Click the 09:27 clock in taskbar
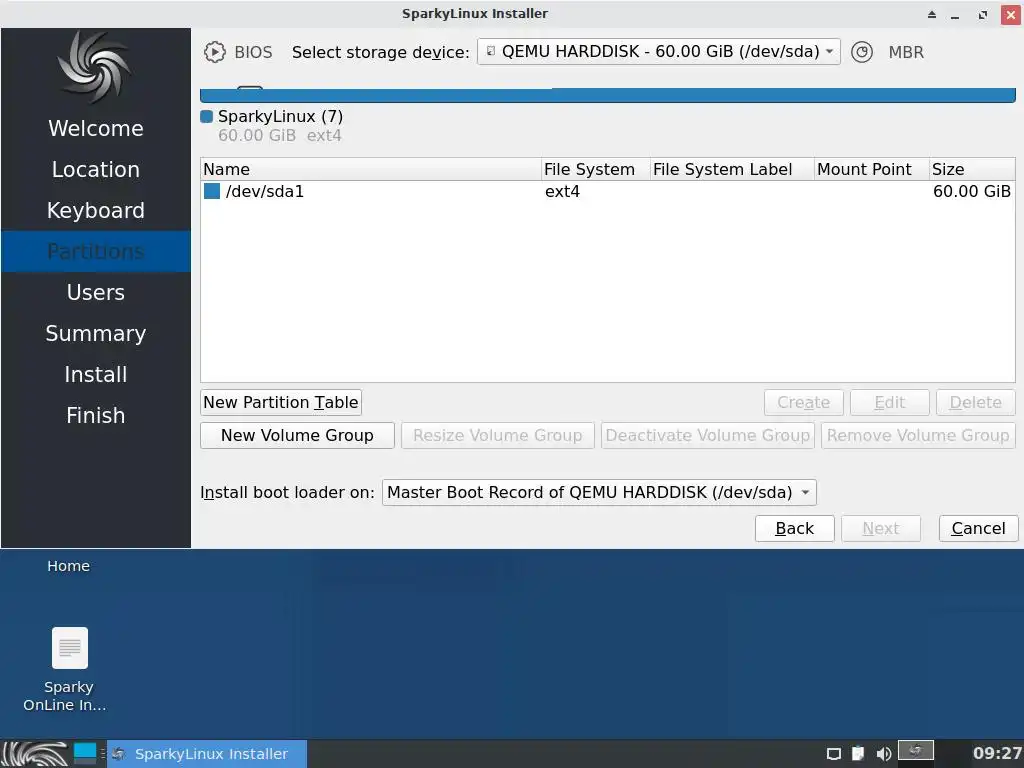The image size is (1024, 768). click(997, 754)
